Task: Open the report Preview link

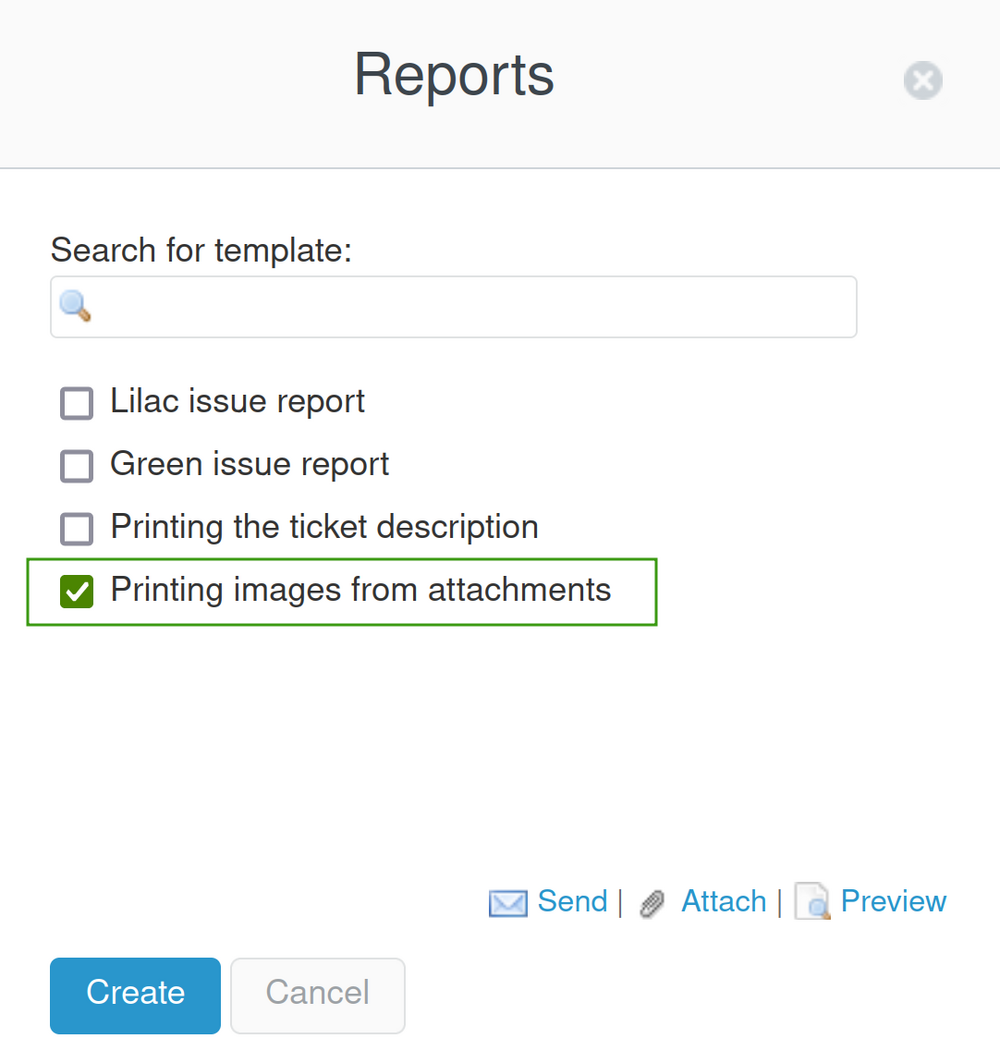Action: (893, 901)
